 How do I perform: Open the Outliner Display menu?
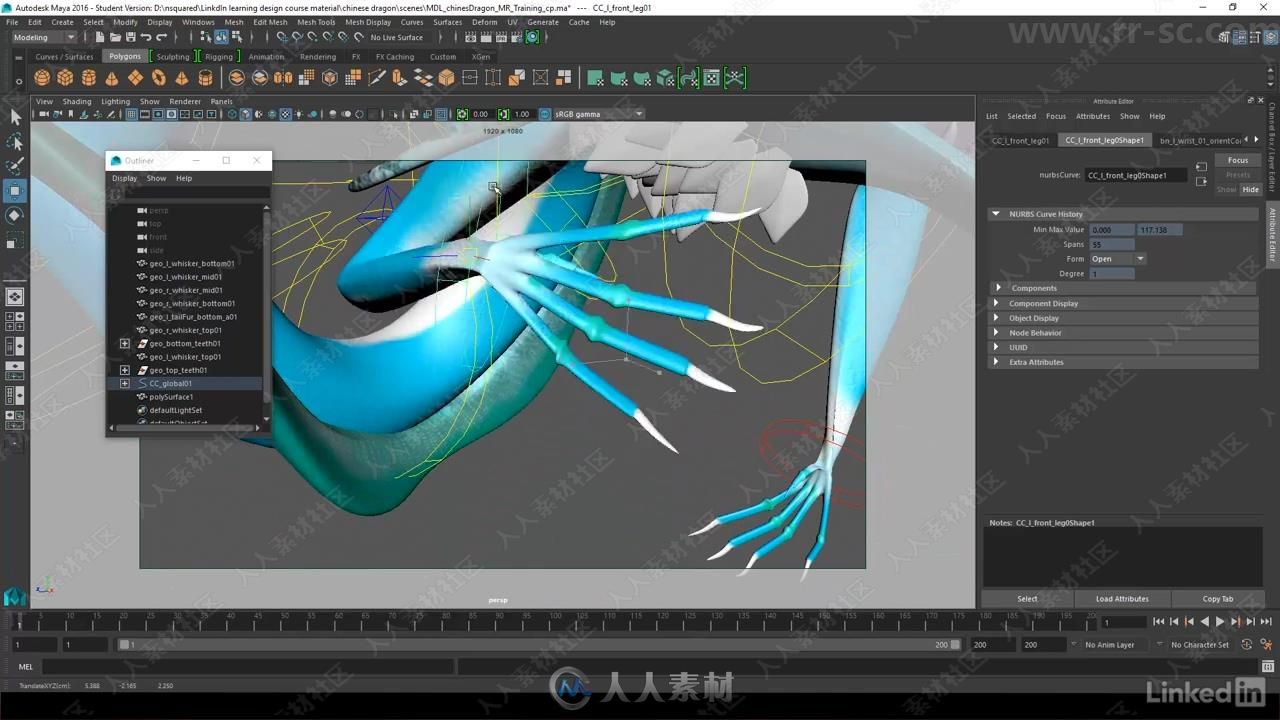pyautogui.click(x=124, y=178)
